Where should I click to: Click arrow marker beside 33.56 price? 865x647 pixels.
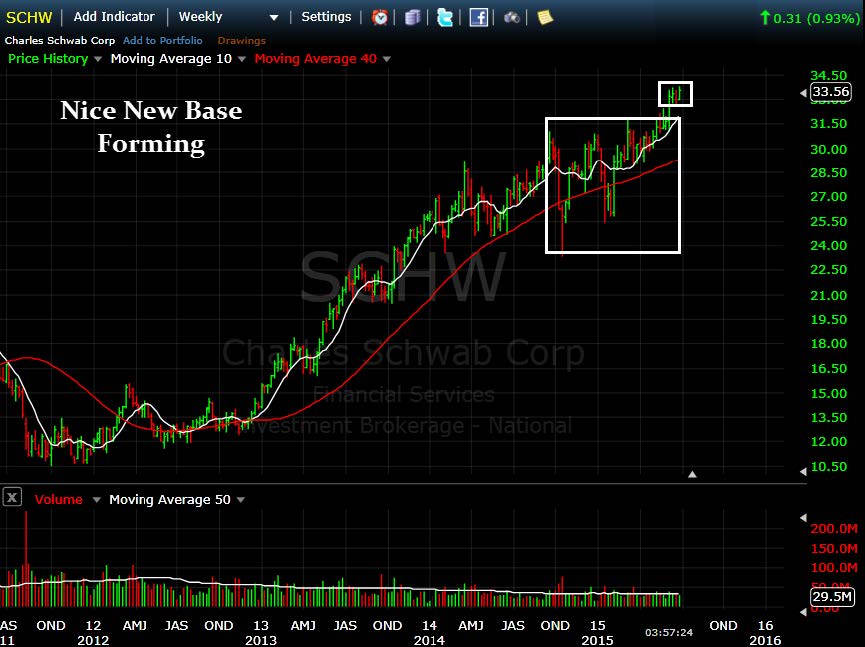tap(803, 93)
